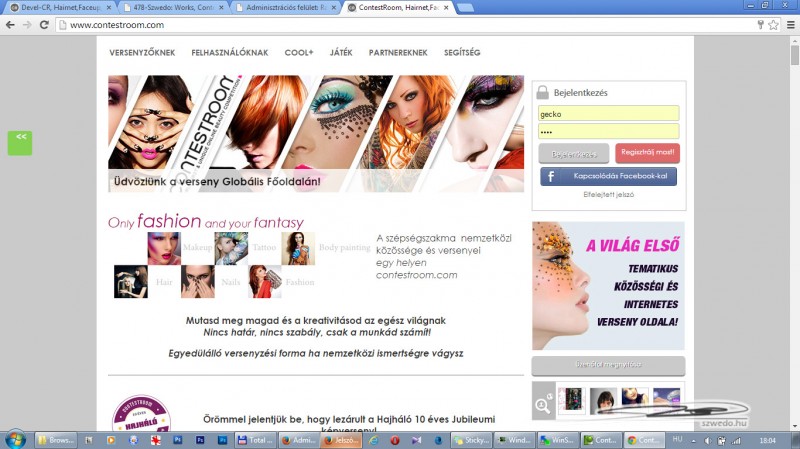Click the grey Üzenőfal megnyitása button

pyautogui.click(x=608, y=365)
